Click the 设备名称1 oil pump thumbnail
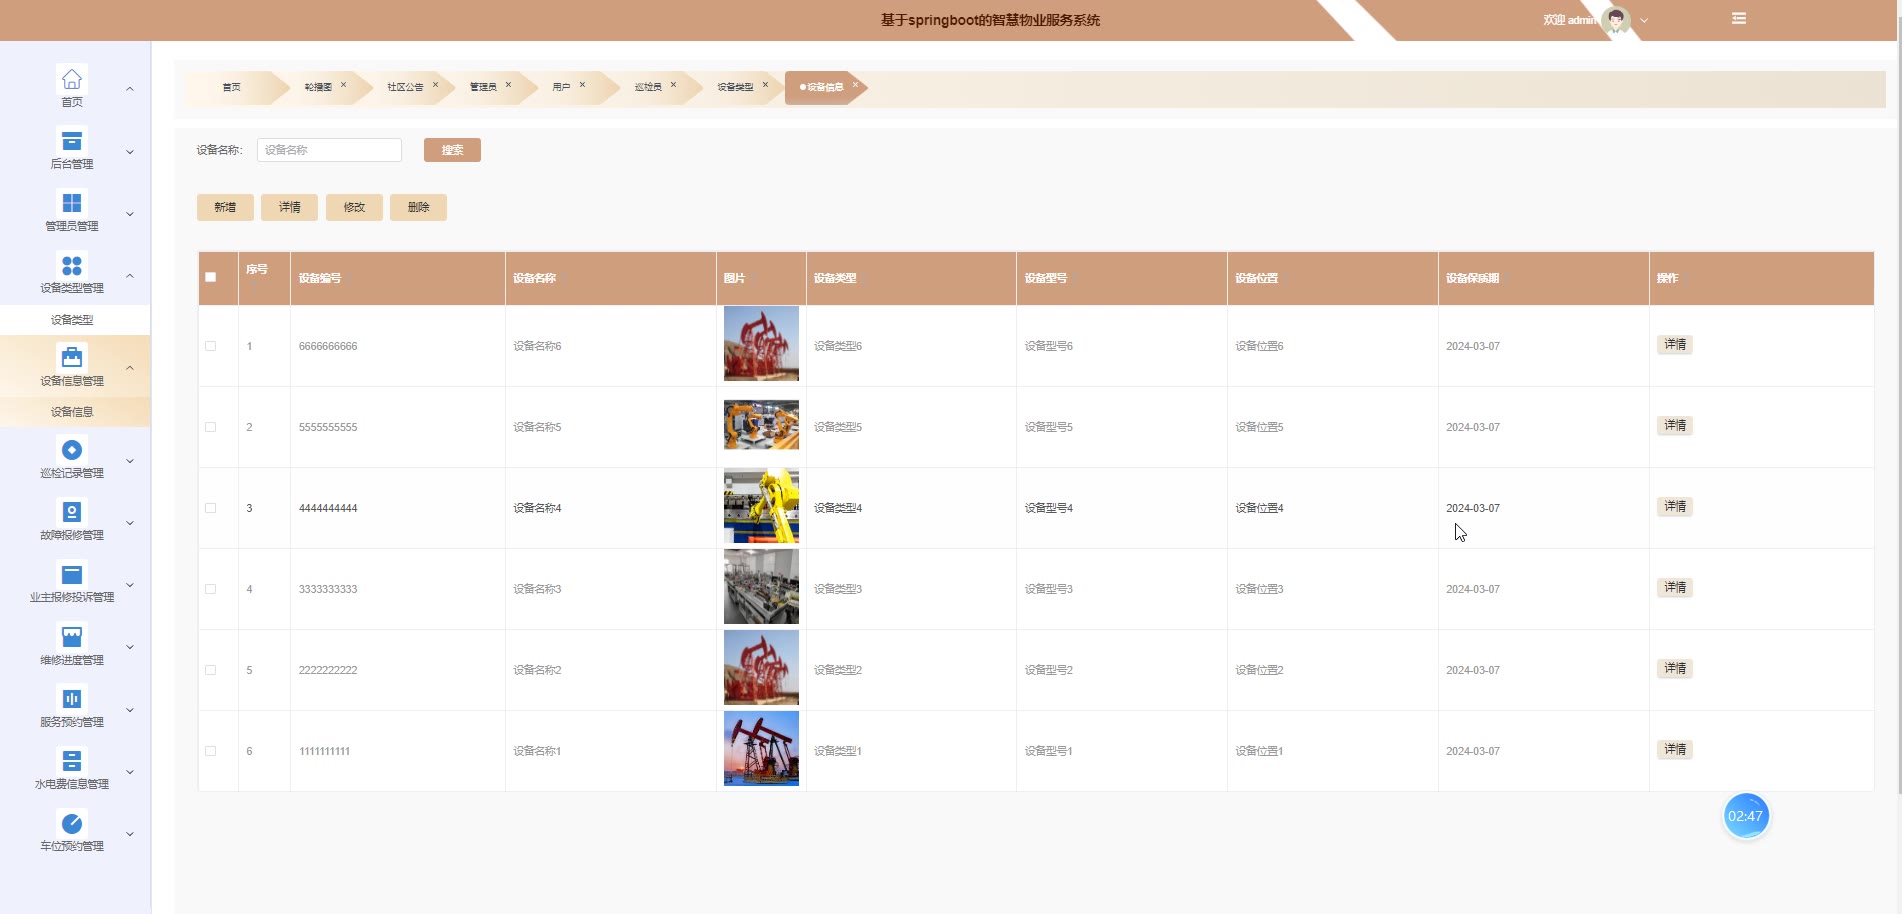This screenshot has width=1902, height=914. pyautogui.click(x=761, y=749)
